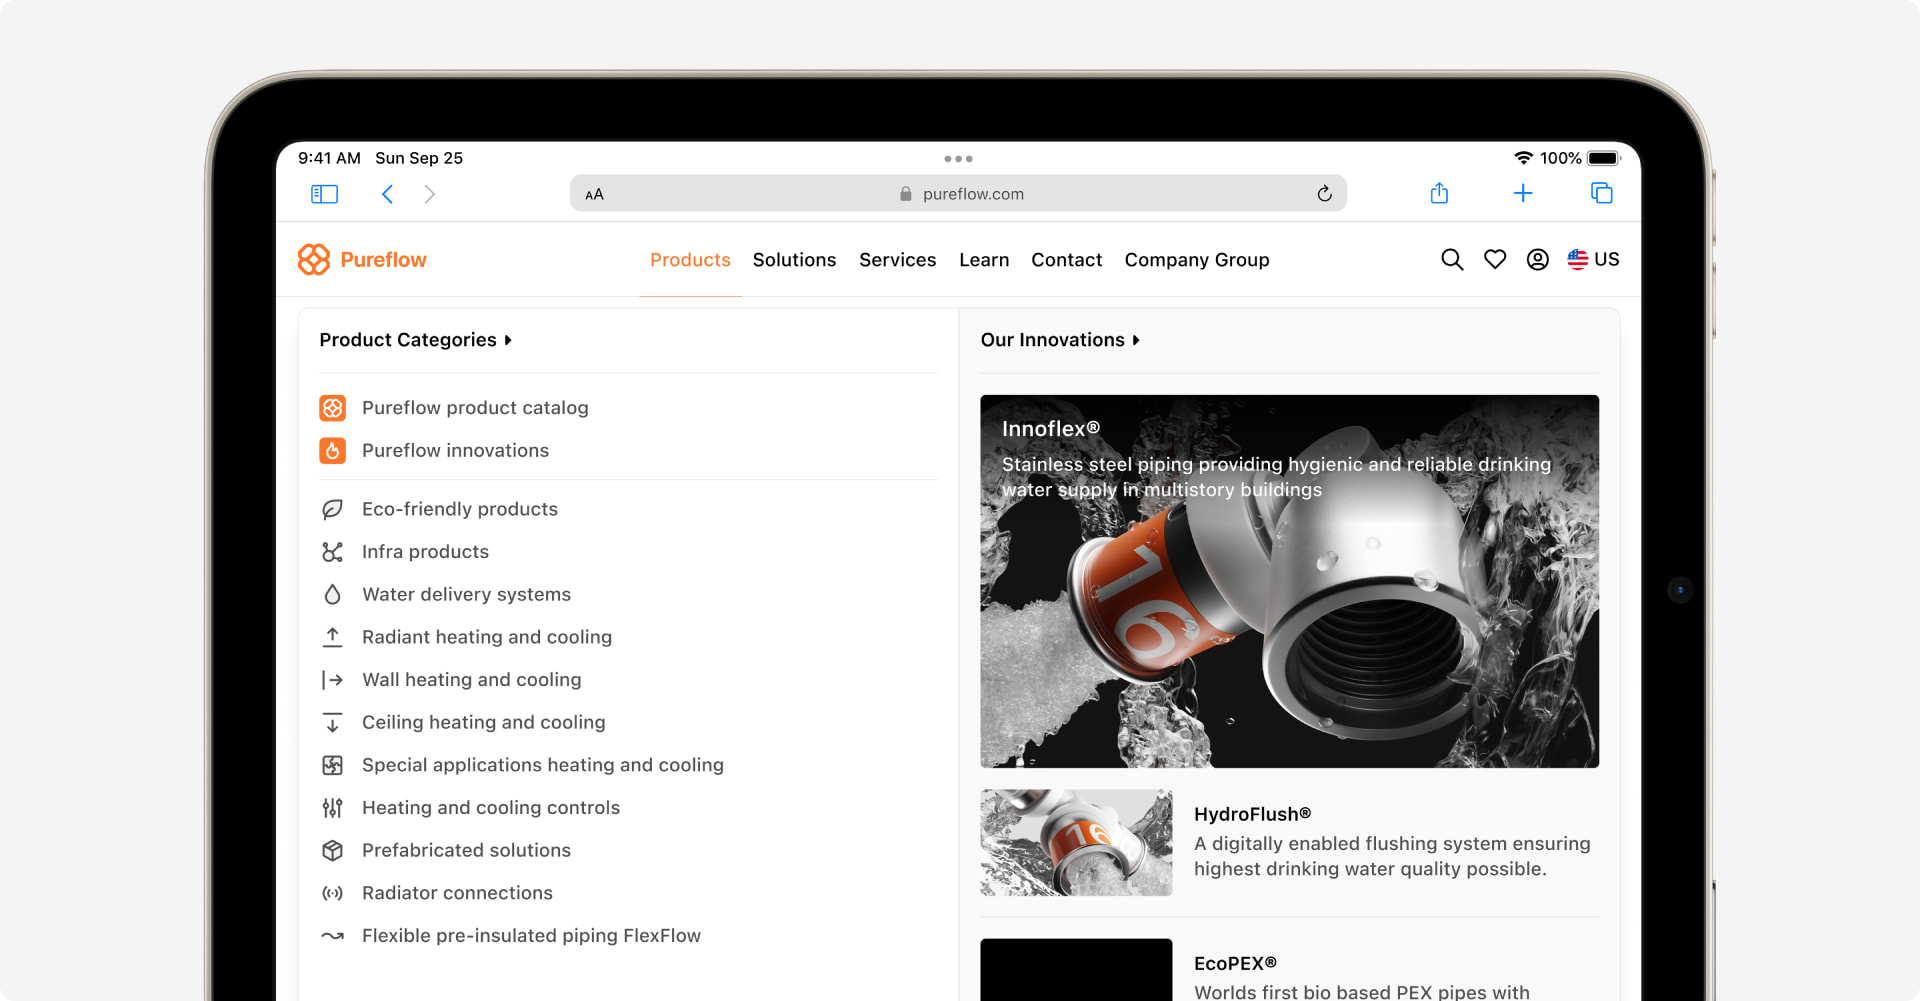Click the Ceiling heating downward arrow icon
Viewport: 1920px width, 1001px height.
333,722
